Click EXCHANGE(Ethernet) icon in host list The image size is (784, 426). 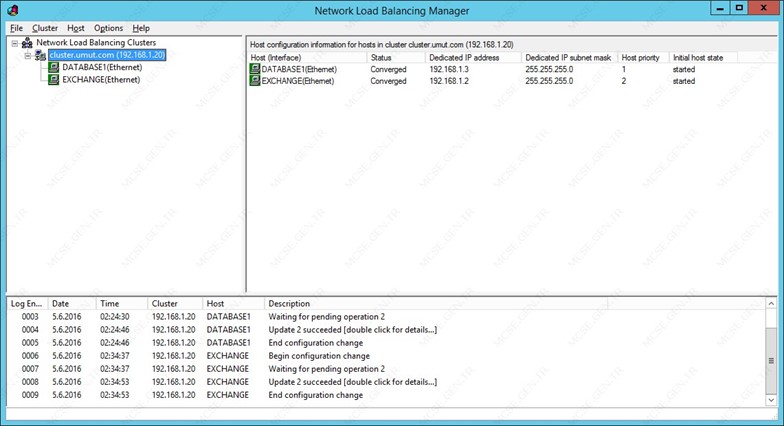coord(255,81)
